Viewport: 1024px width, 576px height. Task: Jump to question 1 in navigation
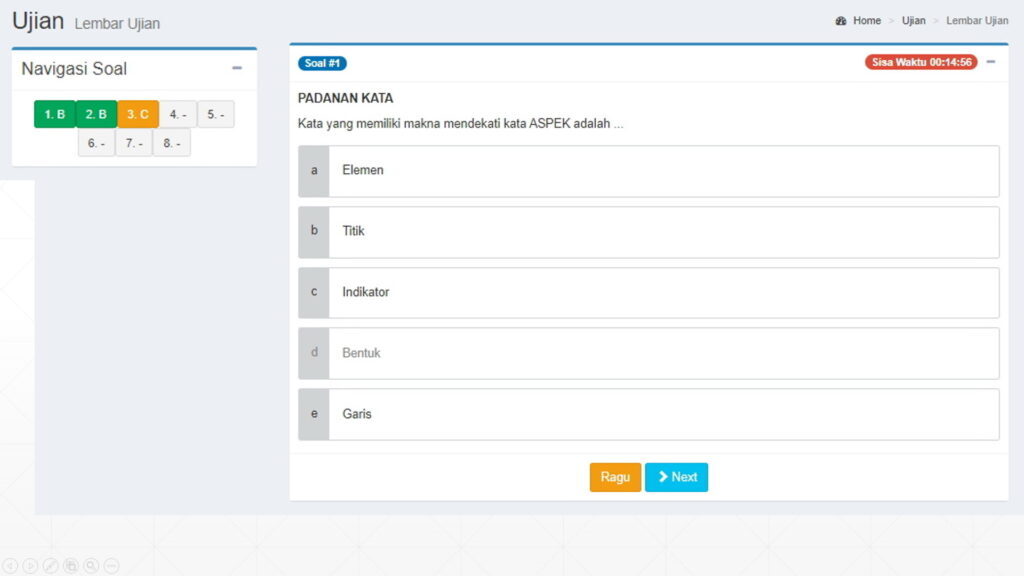pyautogui.click(x=55, y=115)
